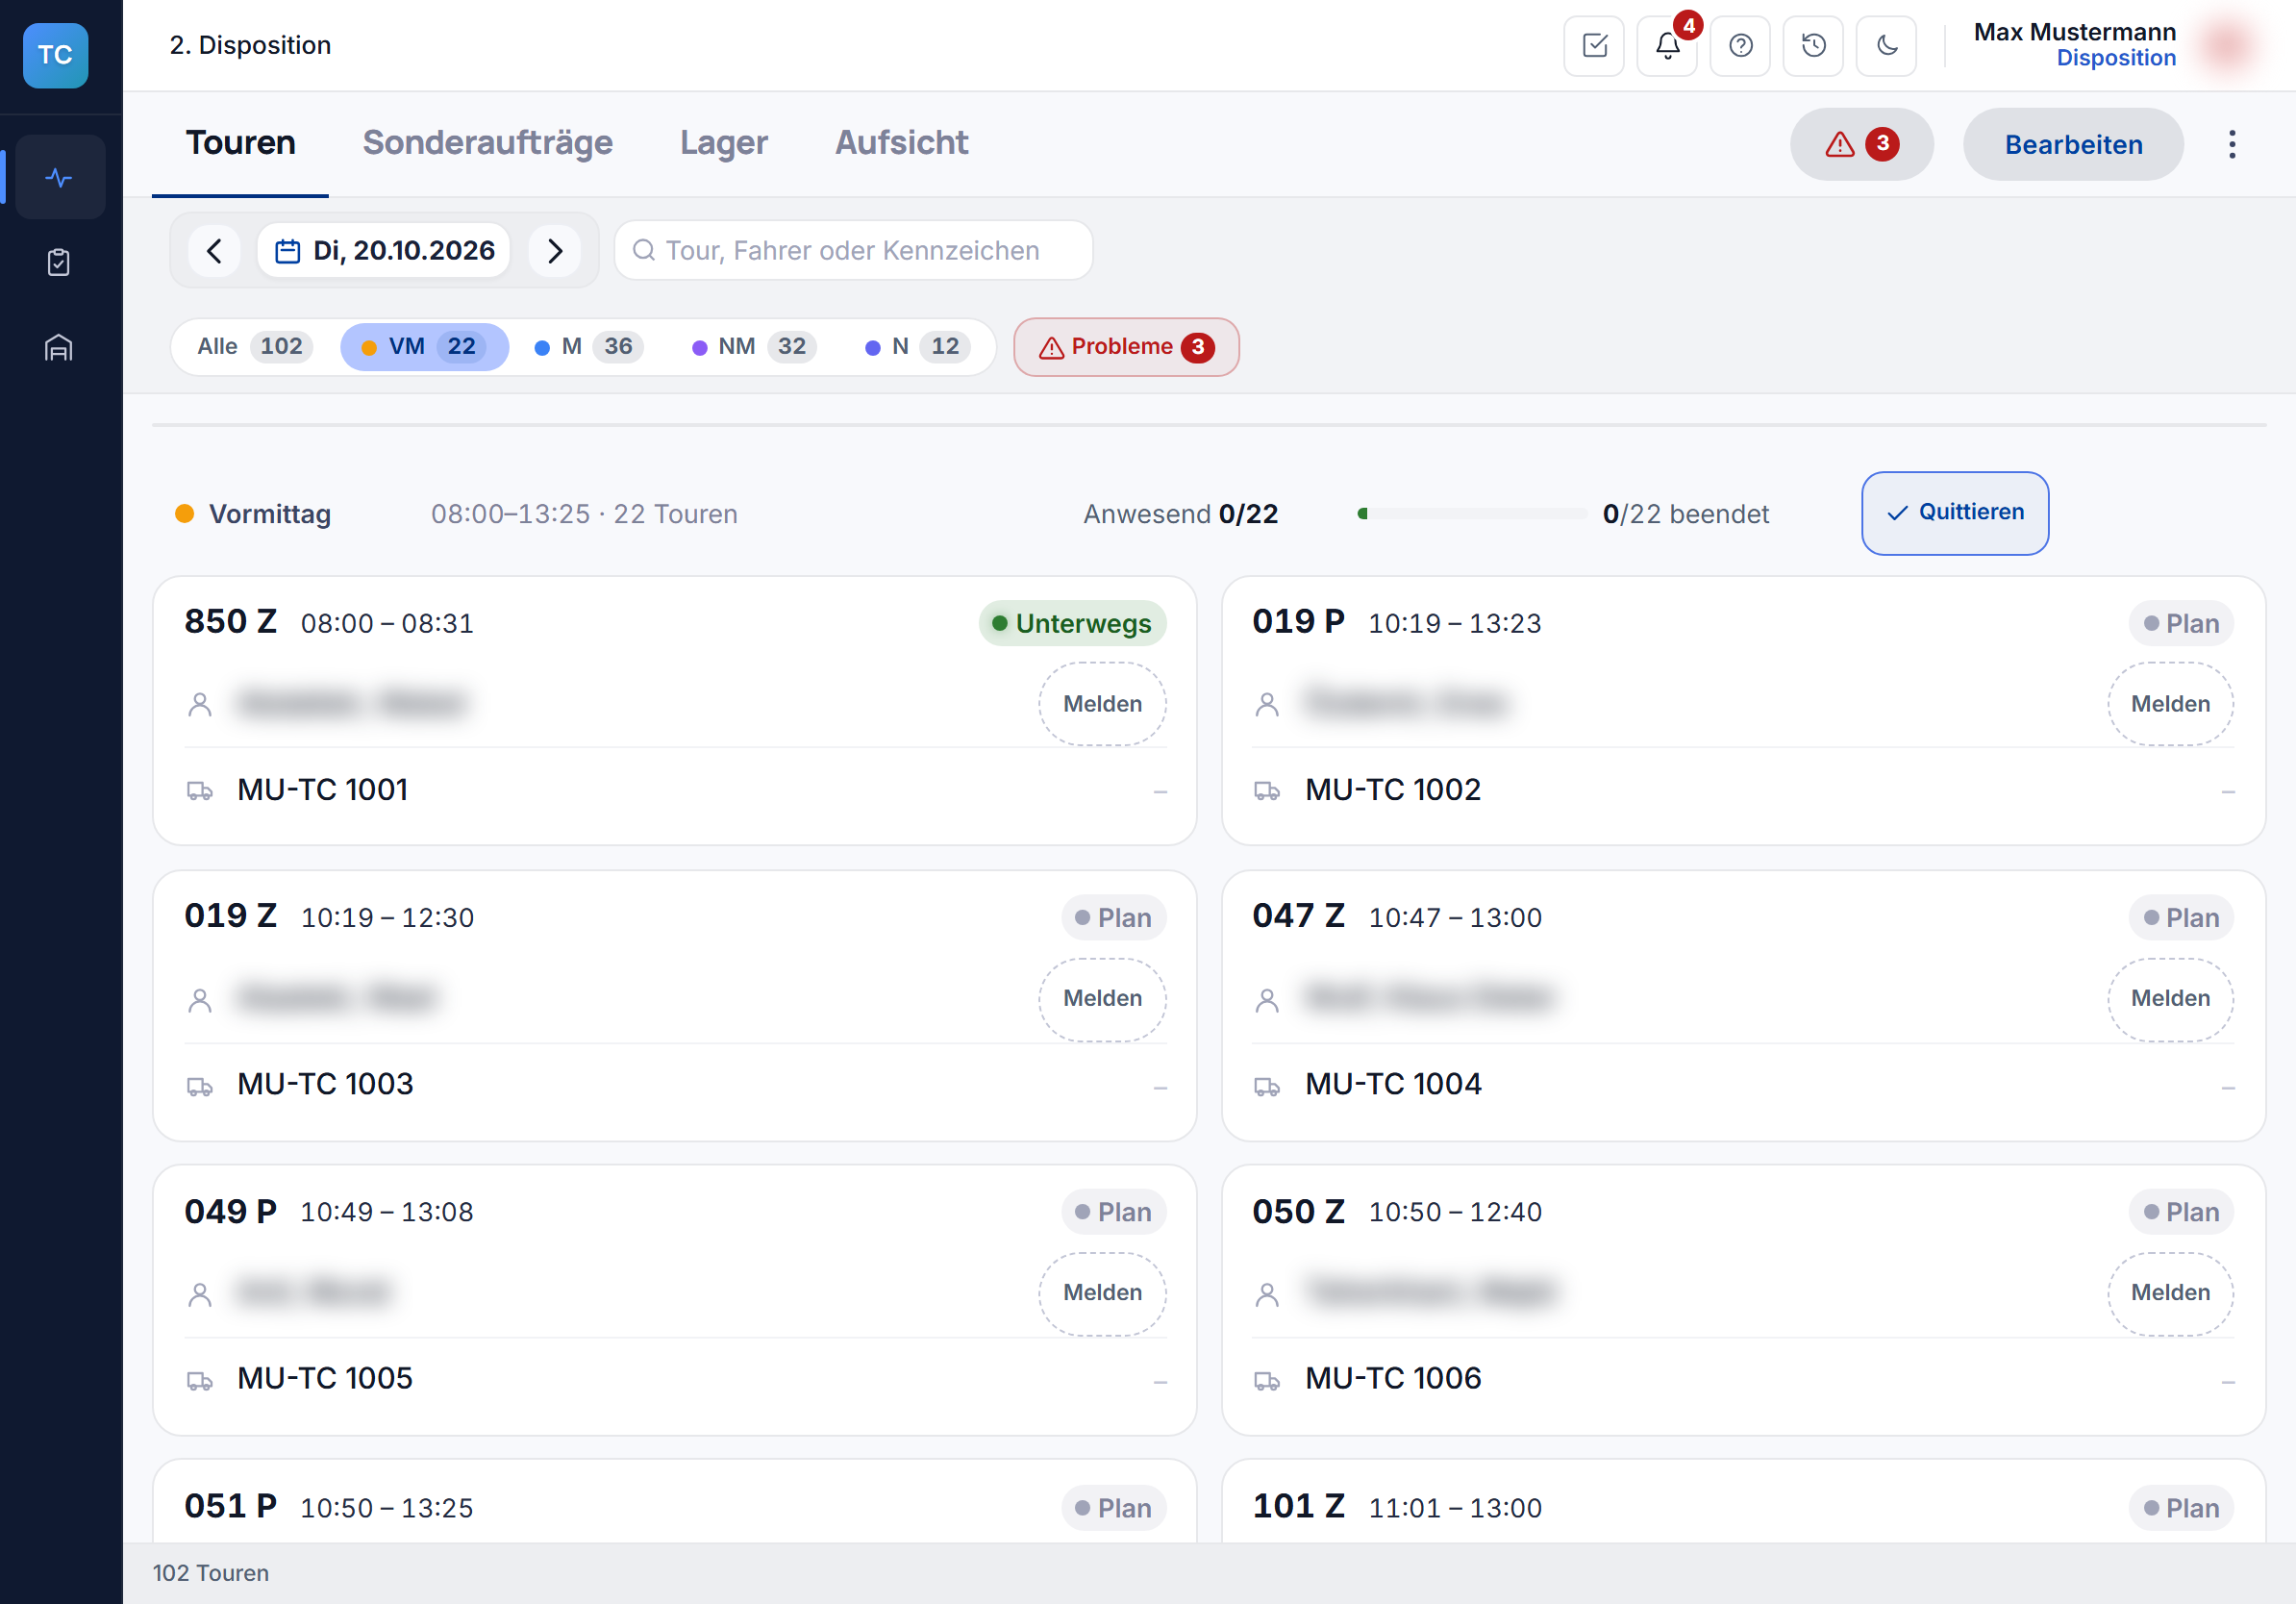Open the activity pulse icon in sidebar
The height and width of the screenshot is (1604, 2296).
[60, 177]
